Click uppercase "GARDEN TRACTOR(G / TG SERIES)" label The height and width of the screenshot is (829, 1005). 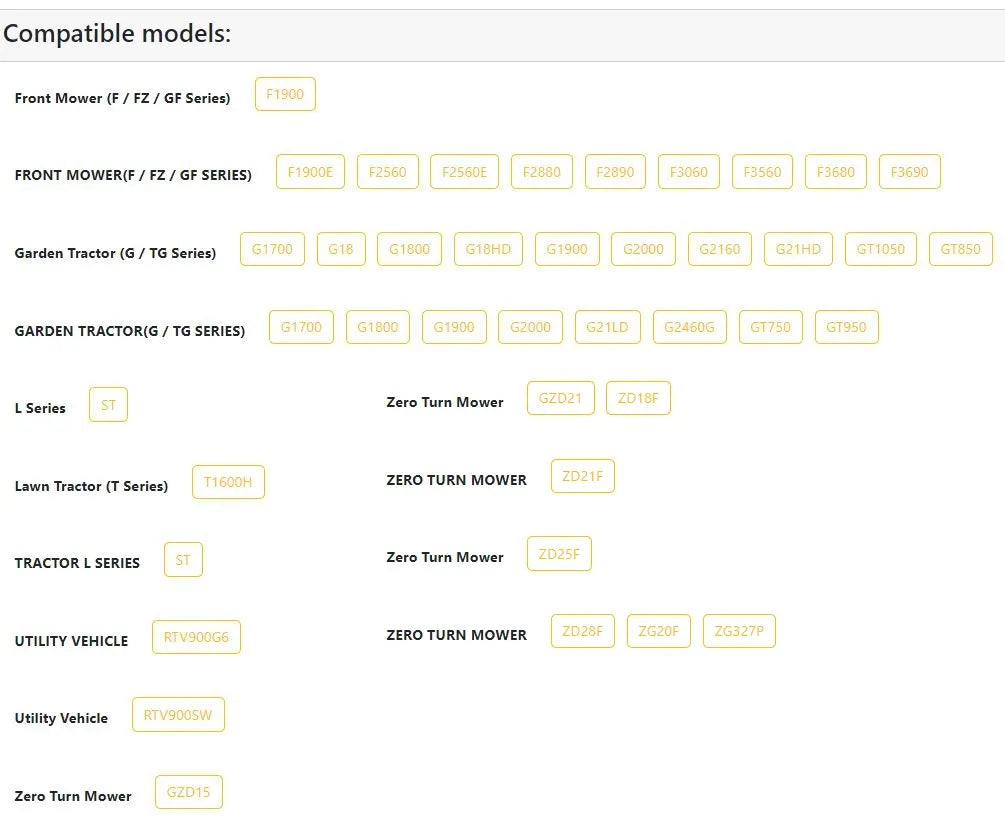(129, 331)
